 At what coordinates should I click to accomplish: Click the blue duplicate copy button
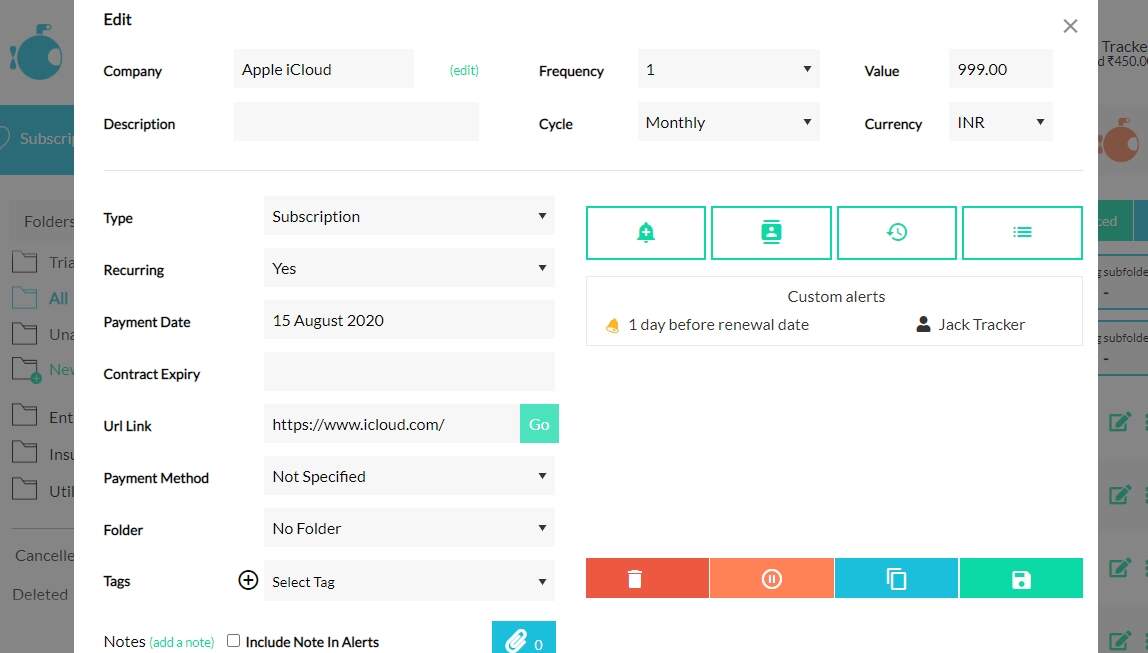[x=896, y=579]
